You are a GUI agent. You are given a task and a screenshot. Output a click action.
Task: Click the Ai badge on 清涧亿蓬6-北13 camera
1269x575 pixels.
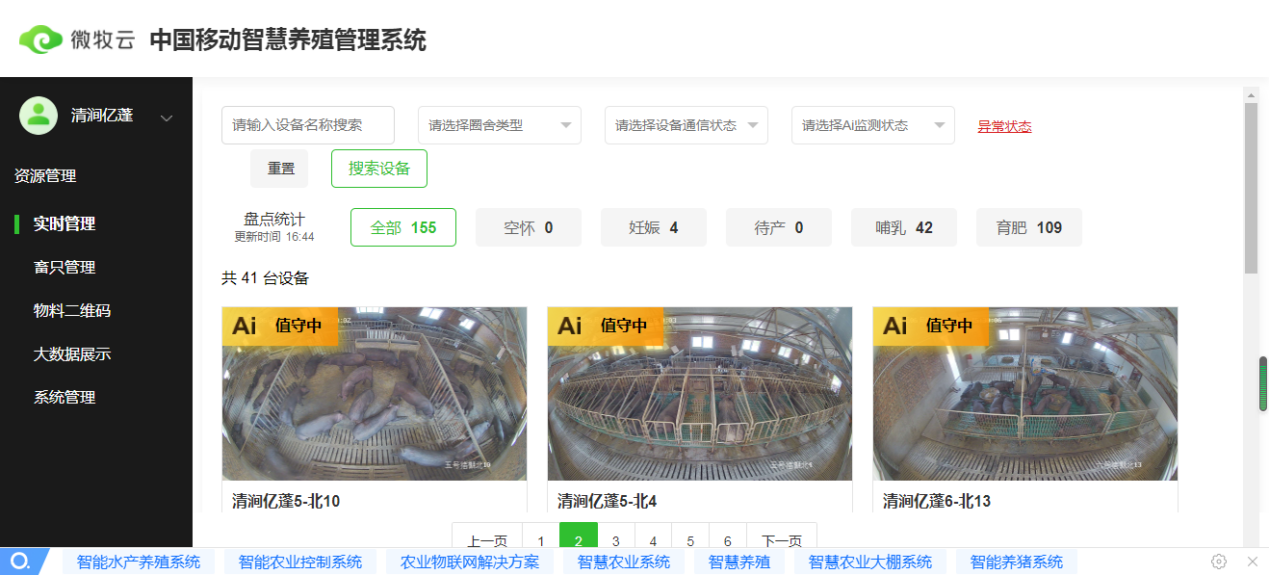[895, 325]
